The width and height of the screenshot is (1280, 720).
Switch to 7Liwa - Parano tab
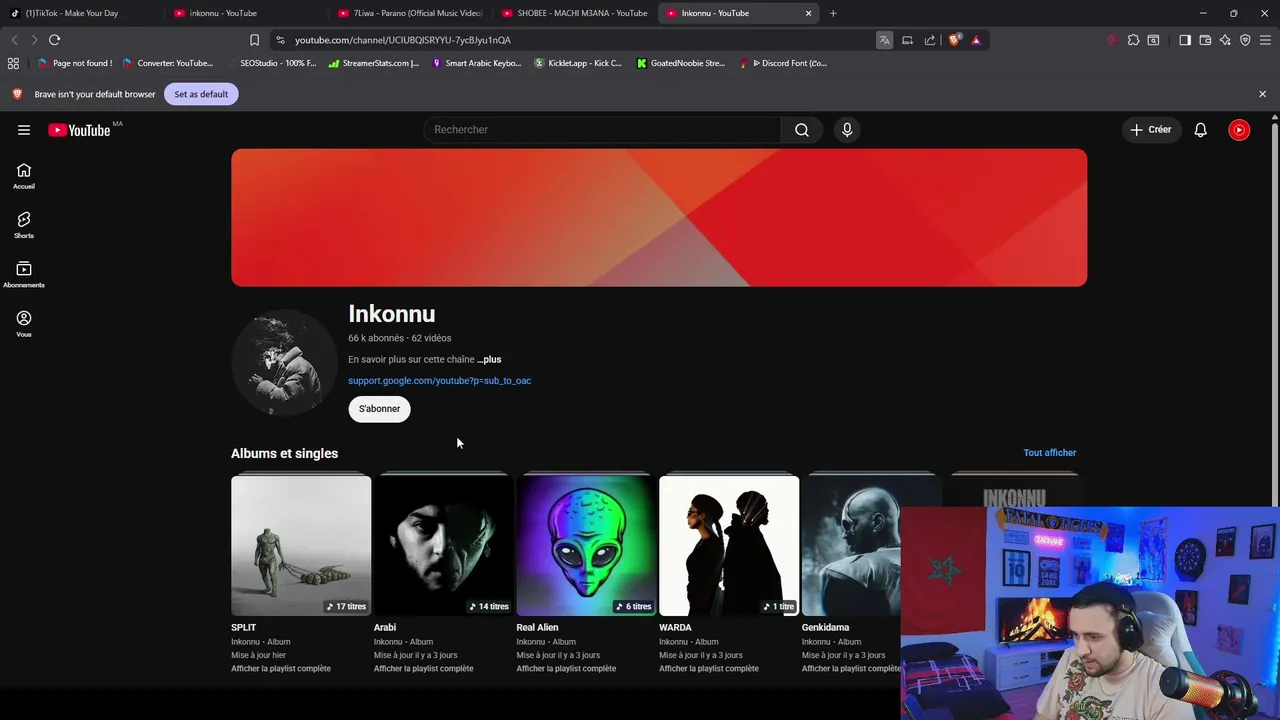(x=410, y=13)
